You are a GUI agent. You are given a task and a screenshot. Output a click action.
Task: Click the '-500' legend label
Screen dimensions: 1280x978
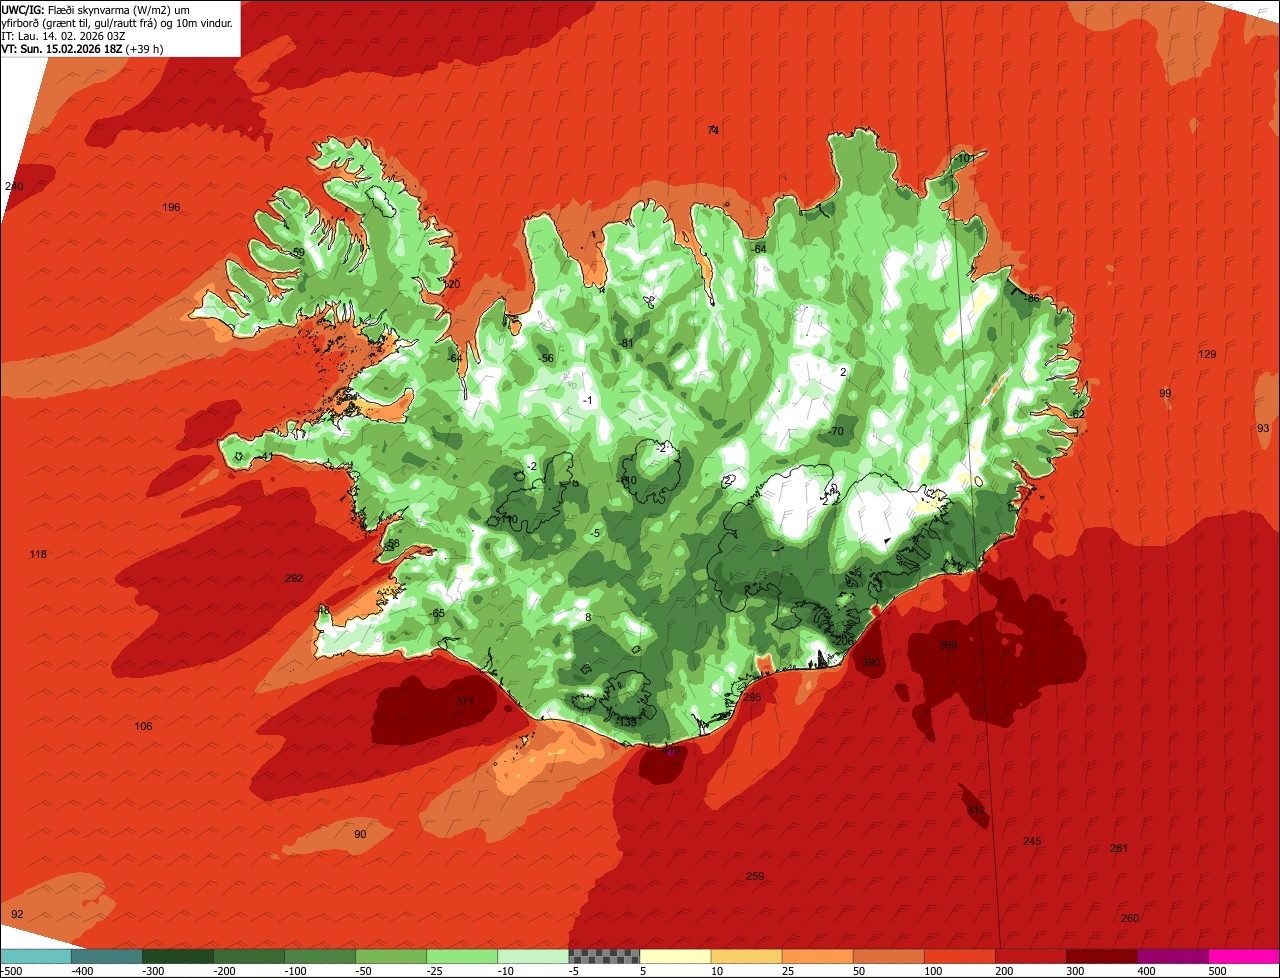coord(13,971)
